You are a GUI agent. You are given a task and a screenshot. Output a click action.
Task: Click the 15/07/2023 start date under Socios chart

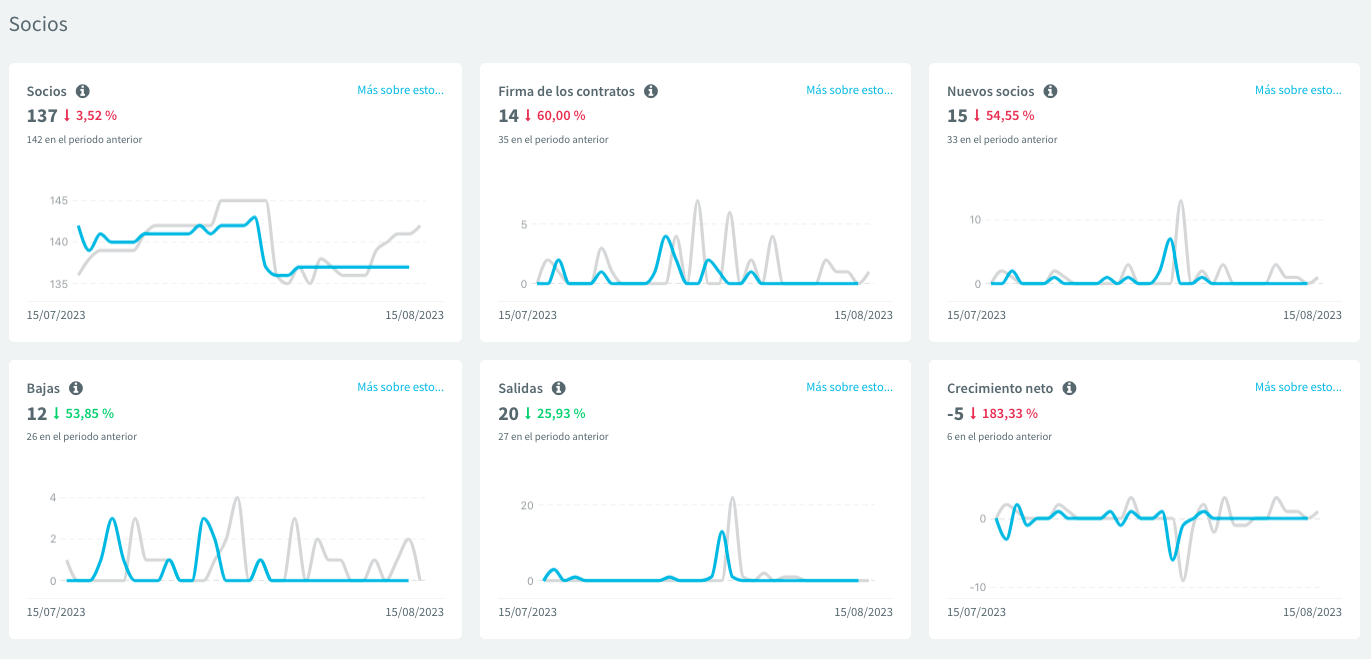pos(56,315)
